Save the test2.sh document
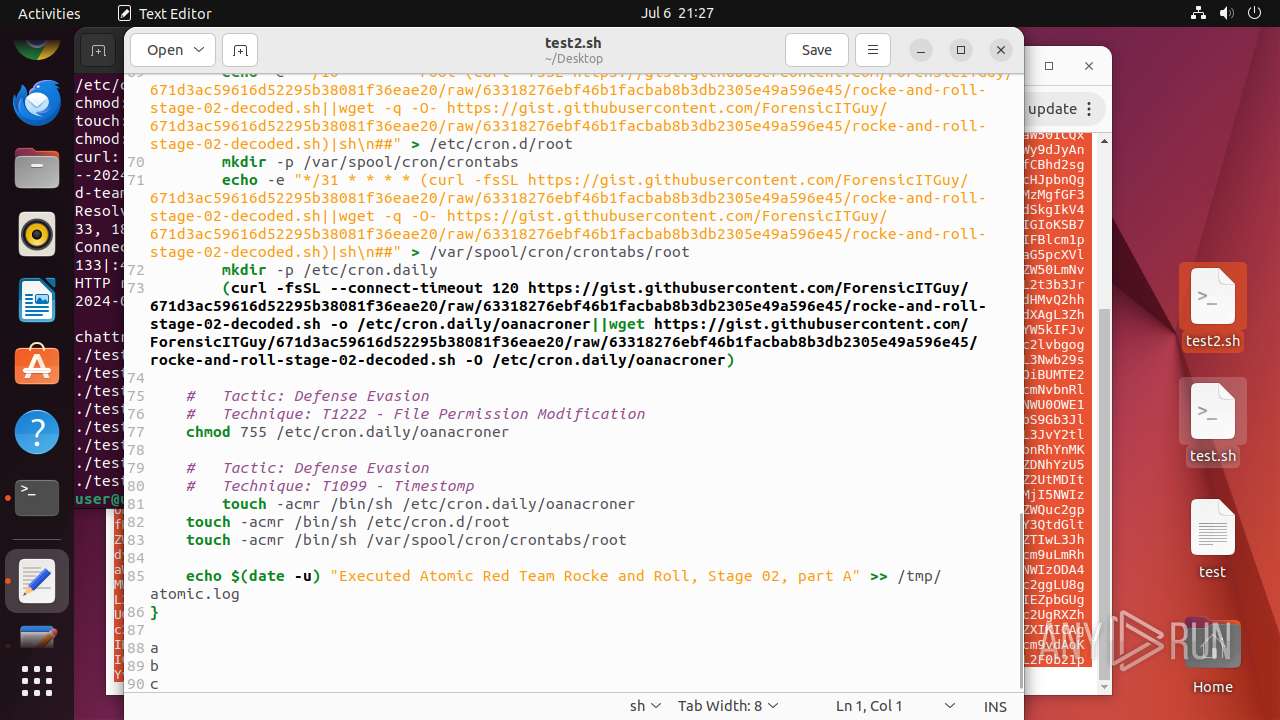The width and height of the screenshot is (1280, 720). [817, 50]
